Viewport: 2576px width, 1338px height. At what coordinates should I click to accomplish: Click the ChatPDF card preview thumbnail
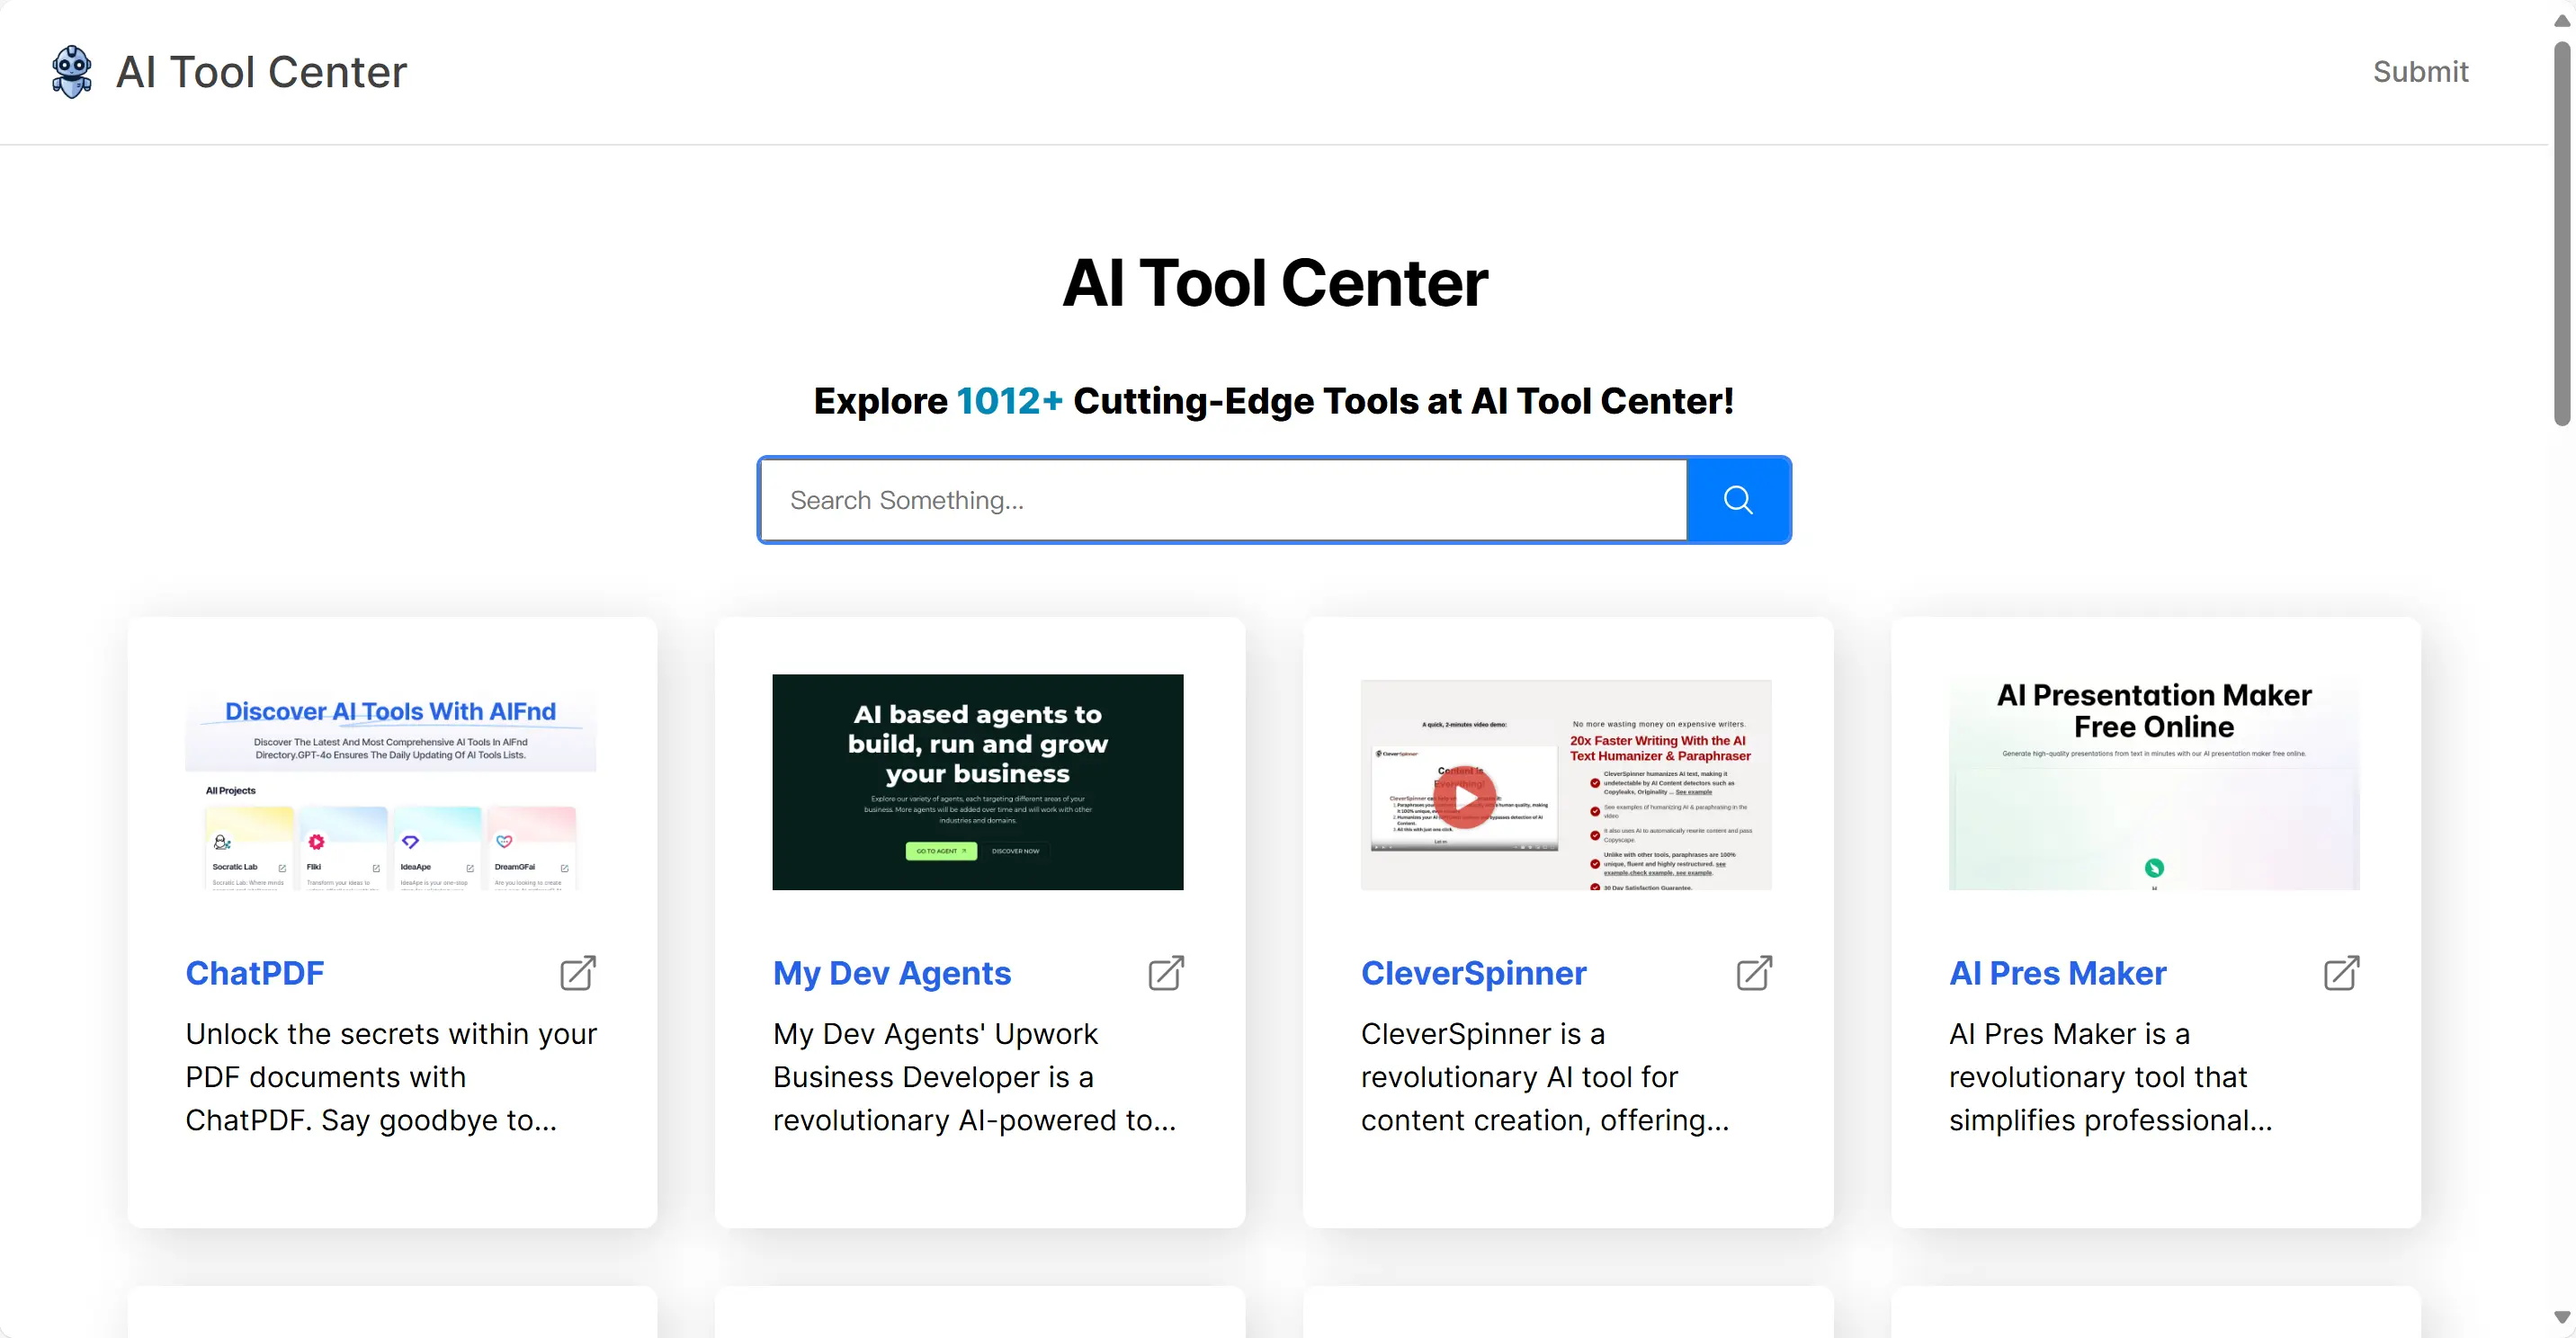[391, 782]
